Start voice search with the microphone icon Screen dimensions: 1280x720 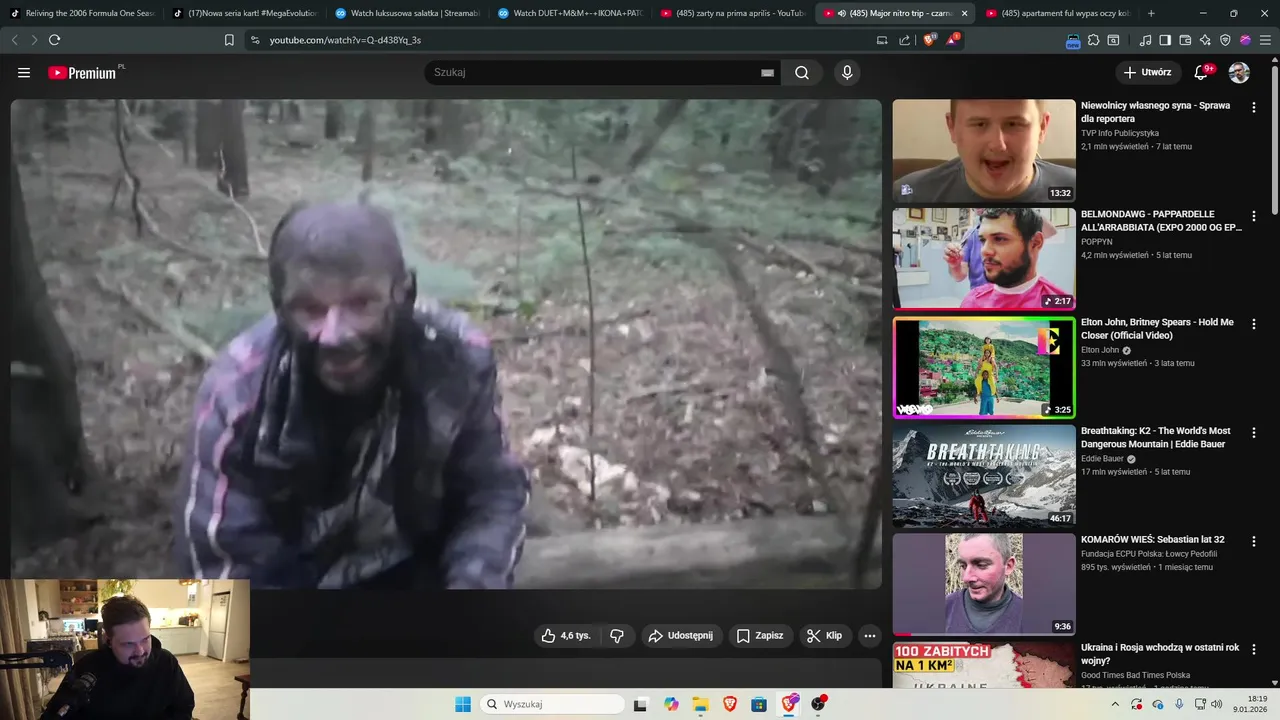pos(847,73)
